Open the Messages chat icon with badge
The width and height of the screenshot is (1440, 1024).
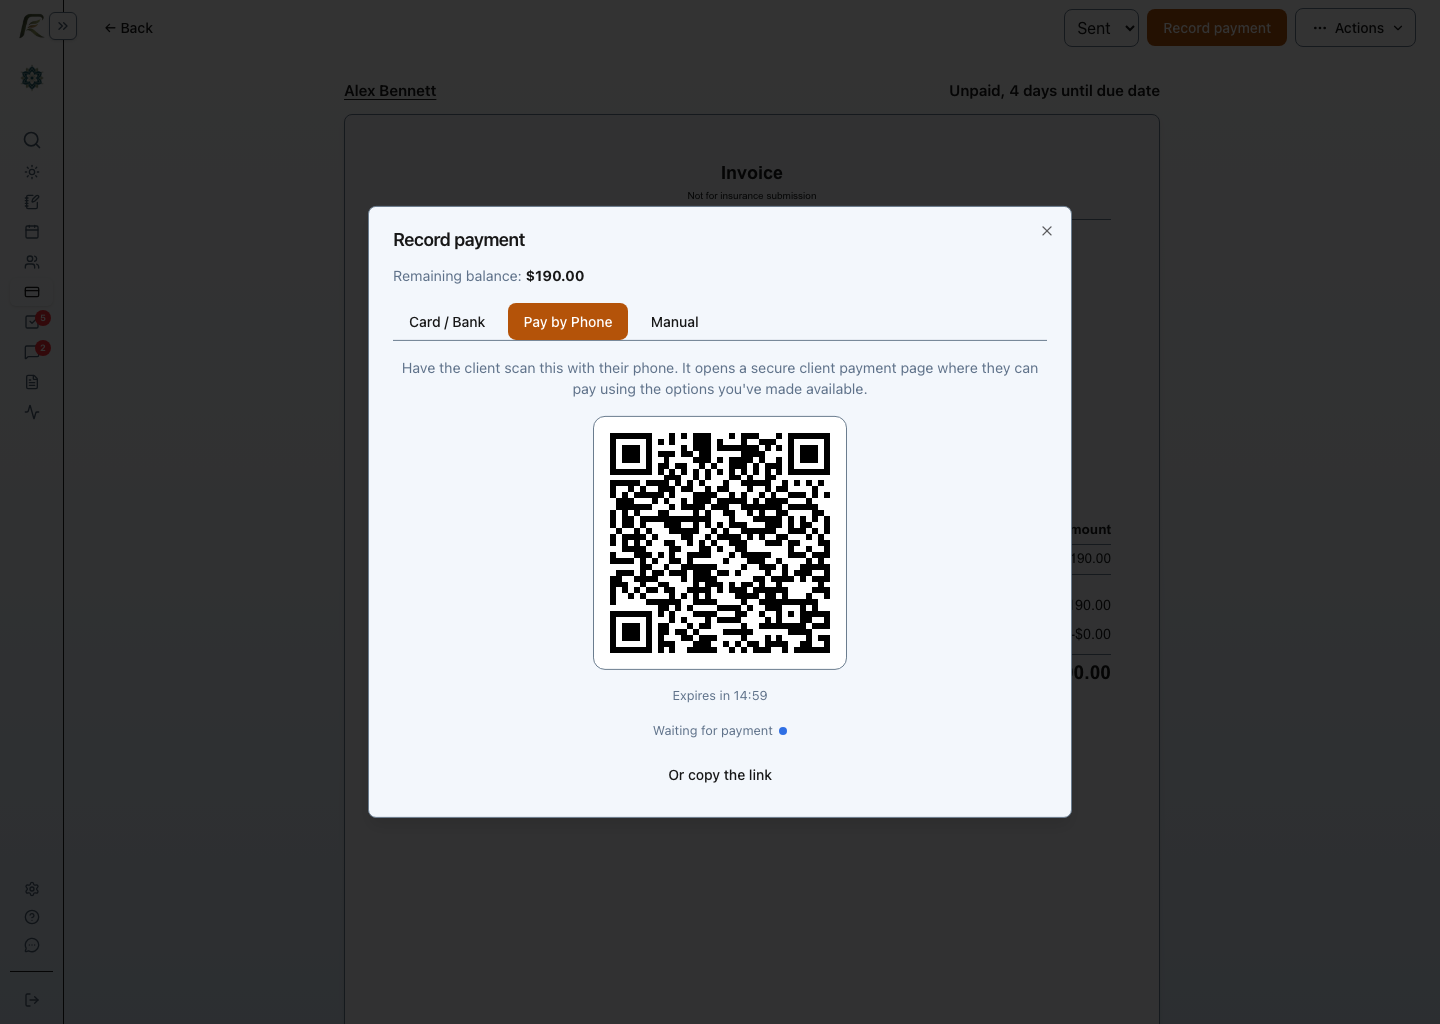[32, 352]
